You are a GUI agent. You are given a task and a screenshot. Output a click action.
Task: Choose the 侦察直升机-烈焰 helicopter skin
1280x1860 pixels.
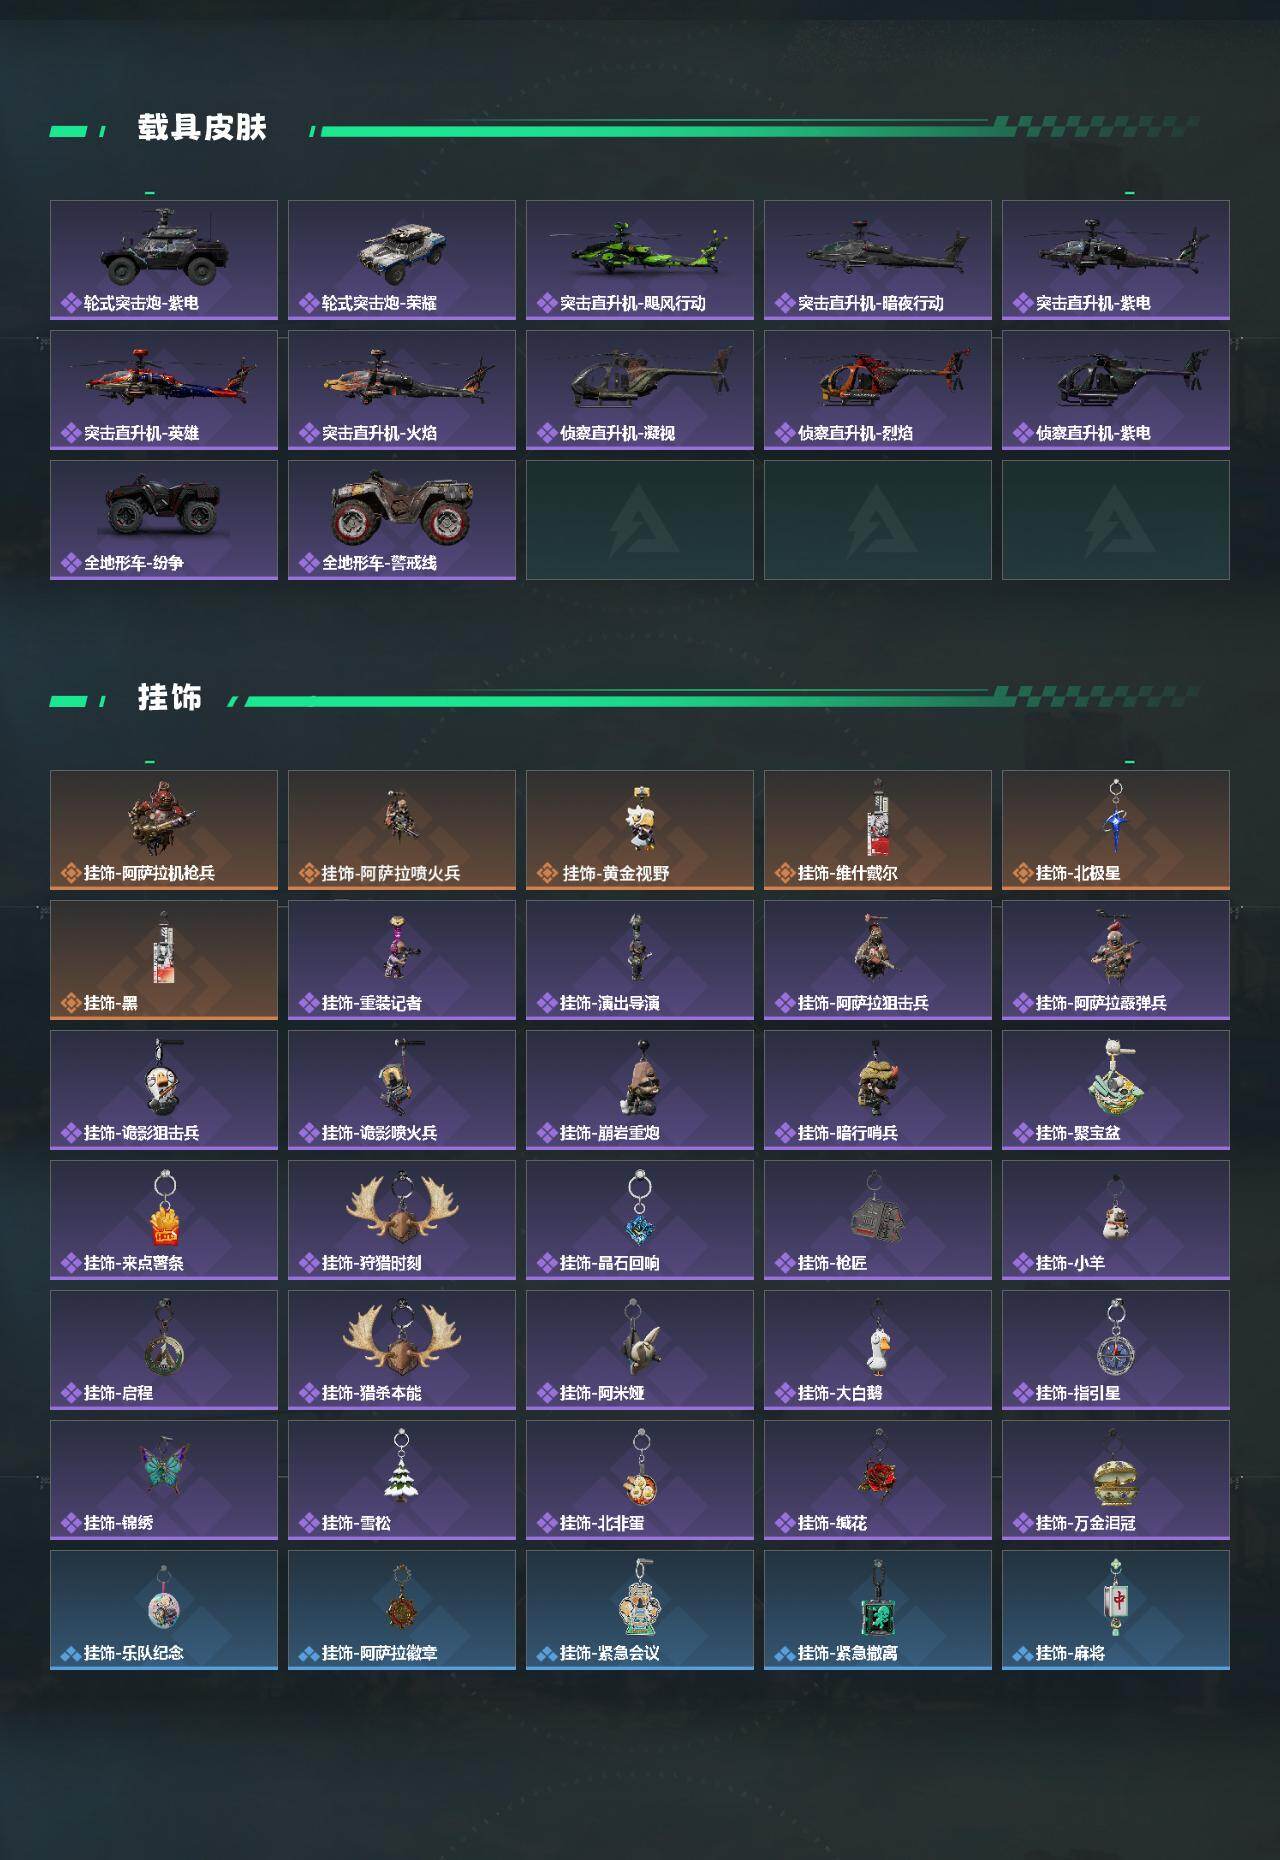click(x=878, y=390)
